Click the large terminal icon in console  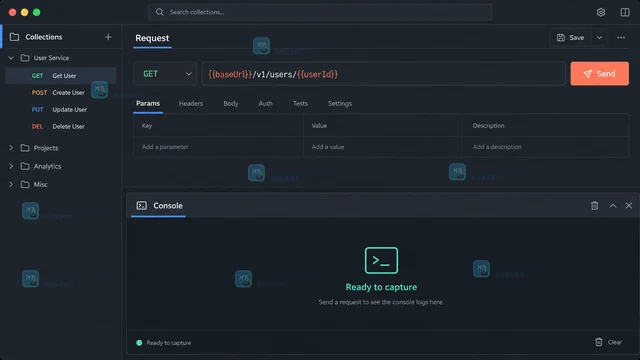[381, 260]
